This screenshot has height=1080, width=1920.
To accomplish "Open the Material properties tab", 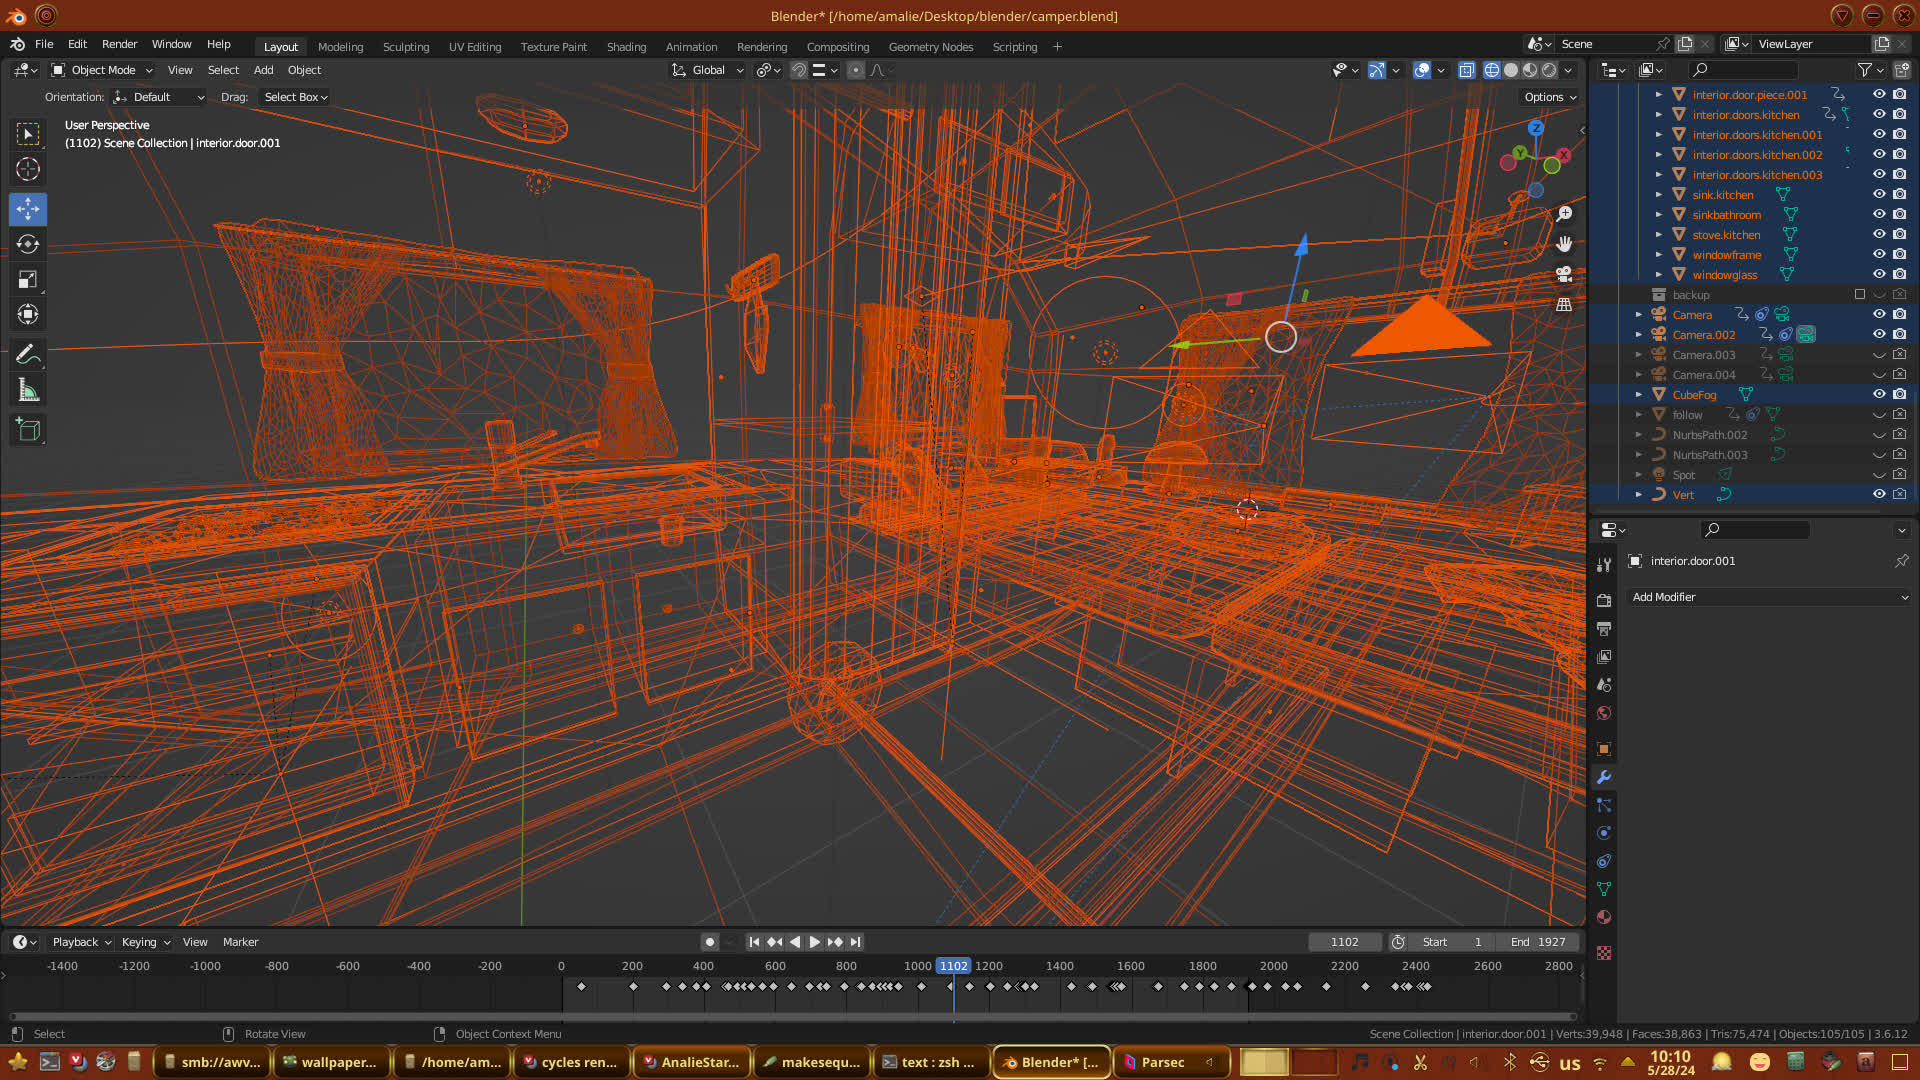I will [x=1604, y=917].
